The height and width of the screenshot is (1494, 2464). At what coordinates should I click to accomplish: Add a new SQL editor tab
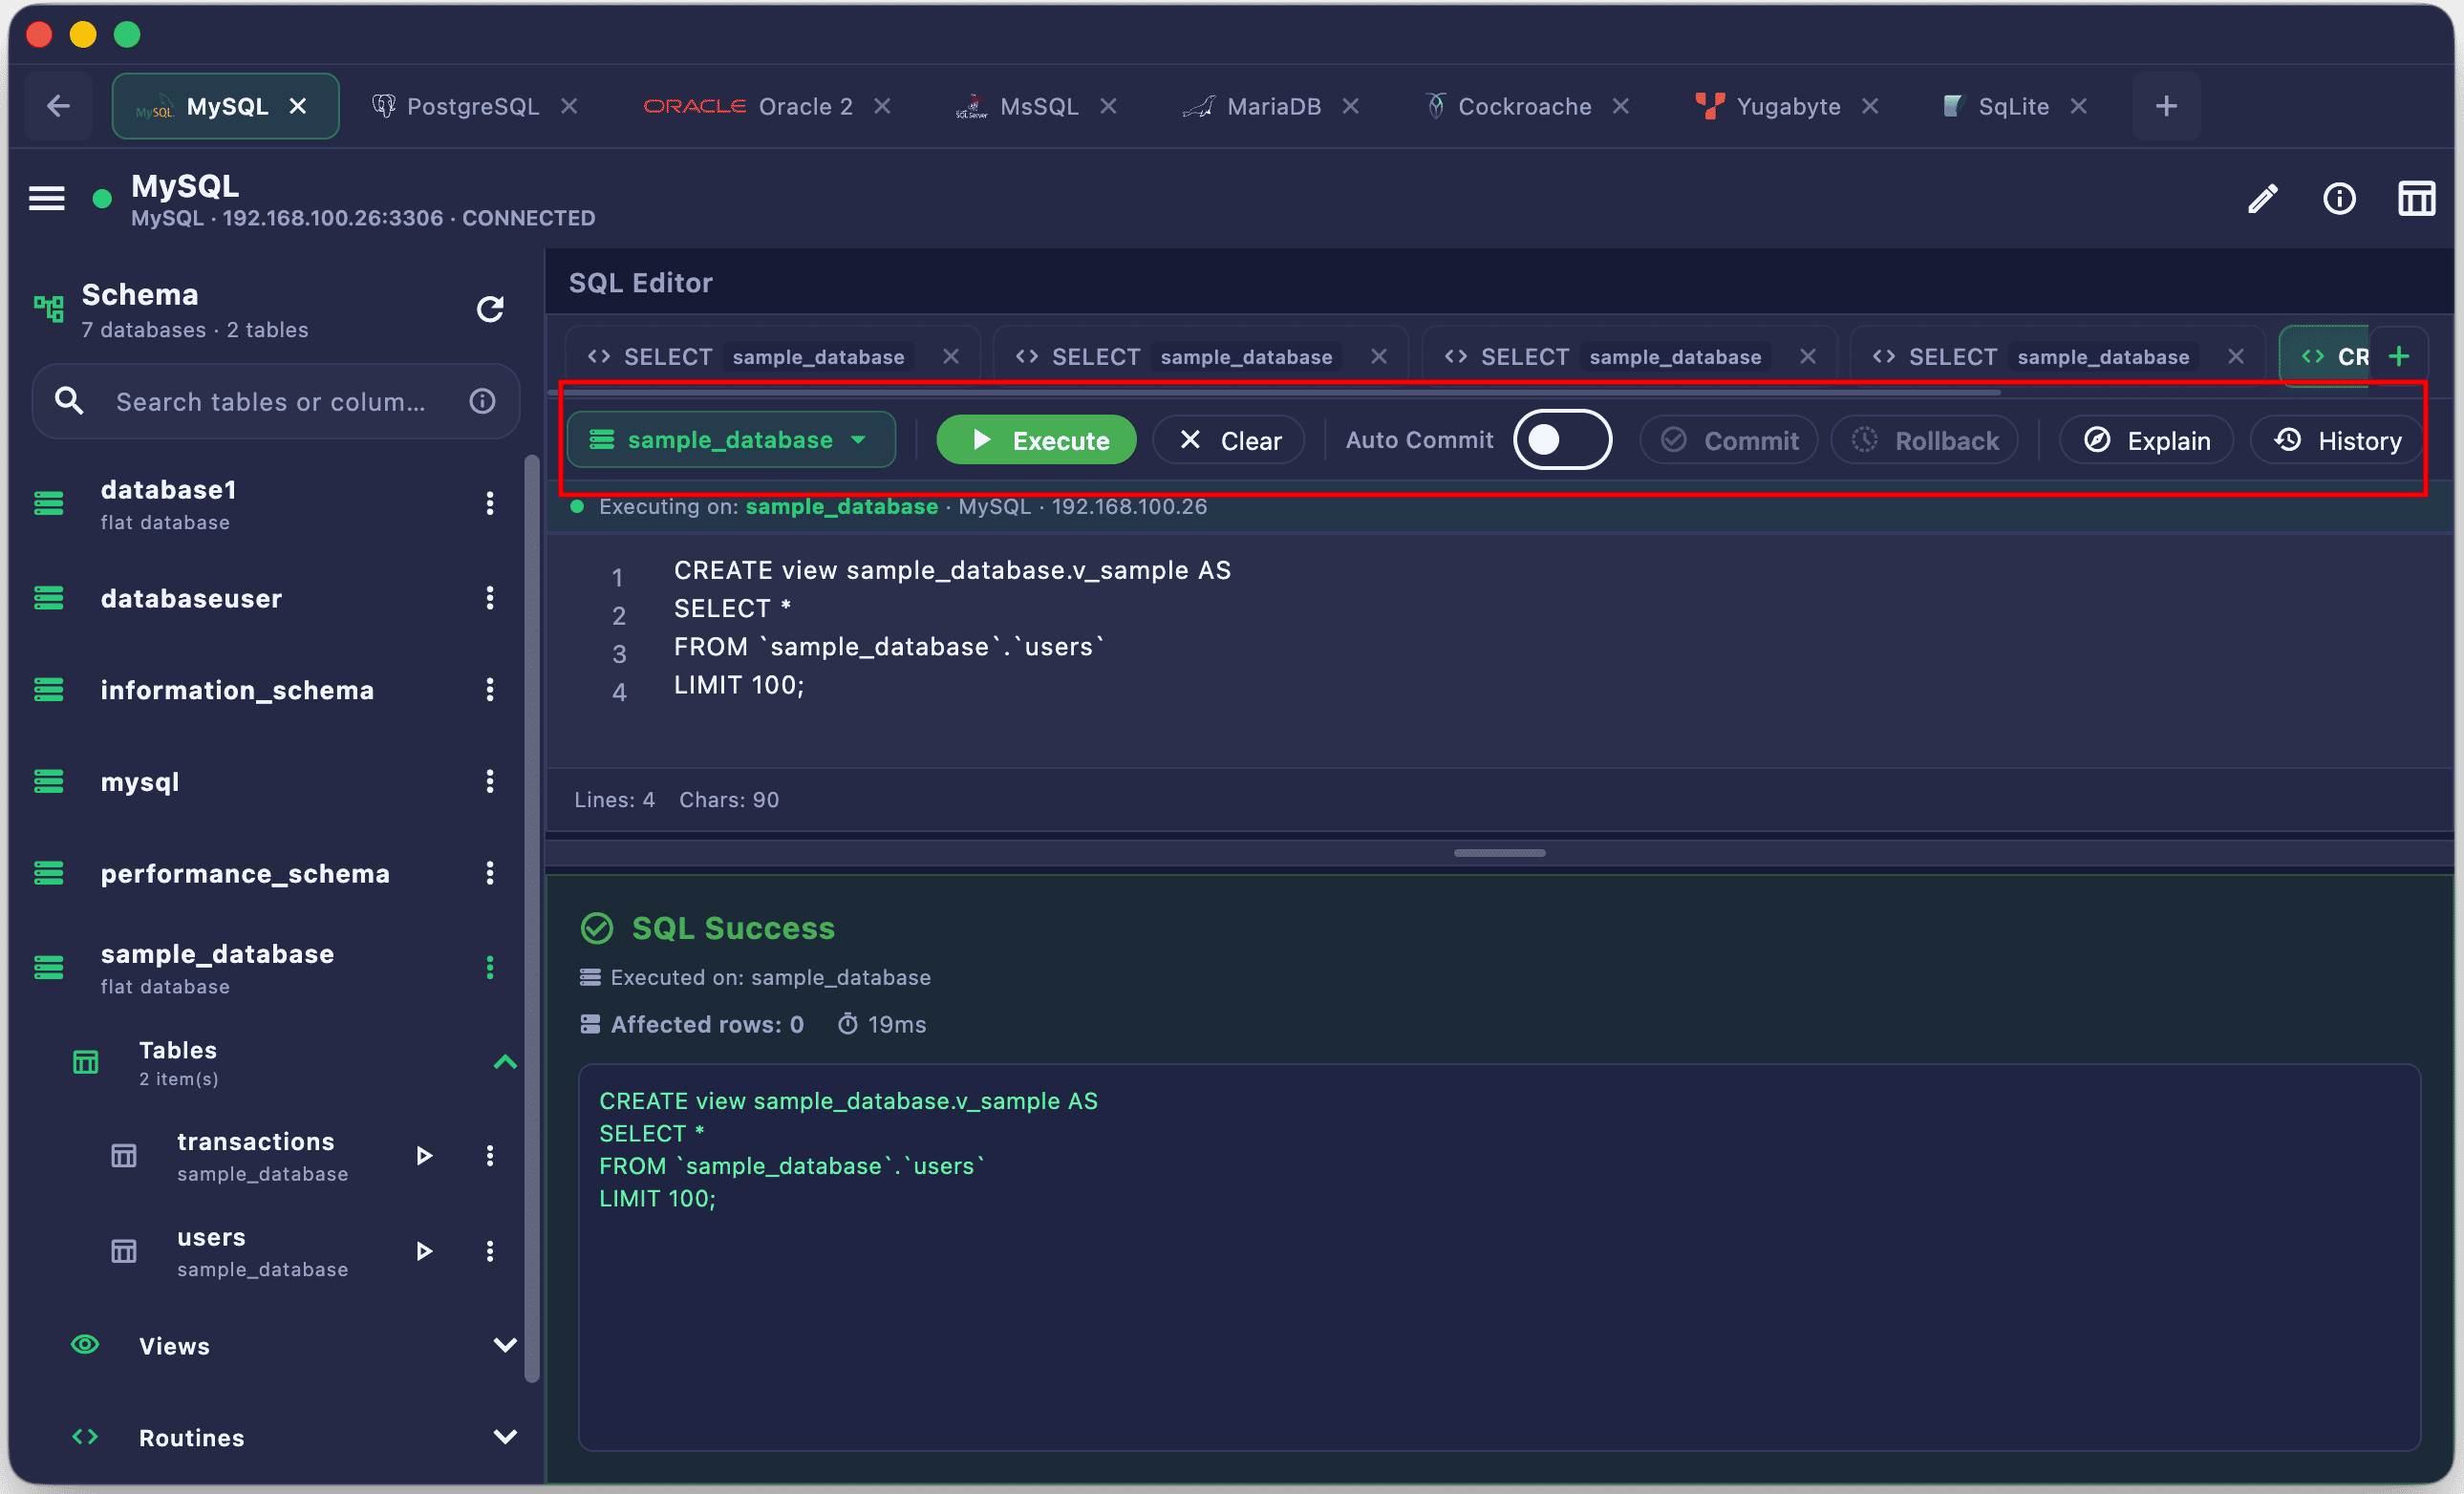(x=2399, y=357)
